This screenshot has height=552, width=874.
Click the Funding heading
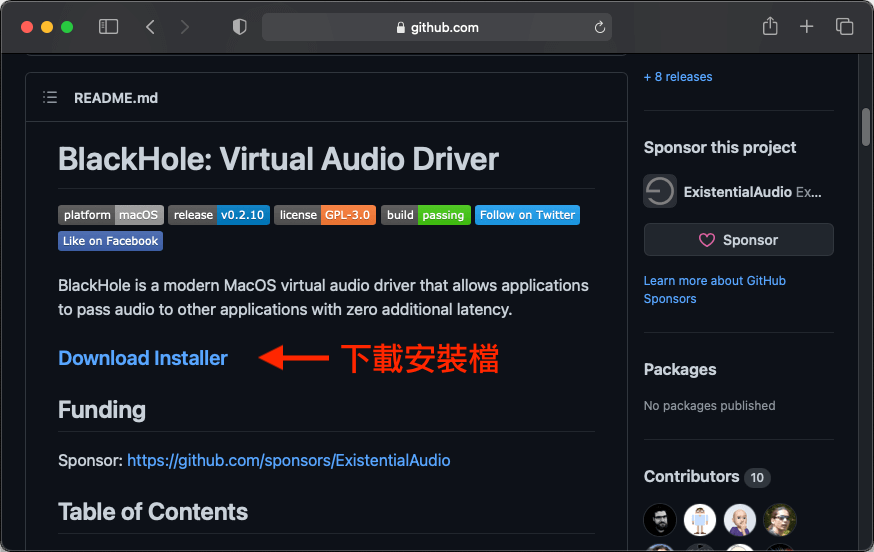tap(102, 410)
